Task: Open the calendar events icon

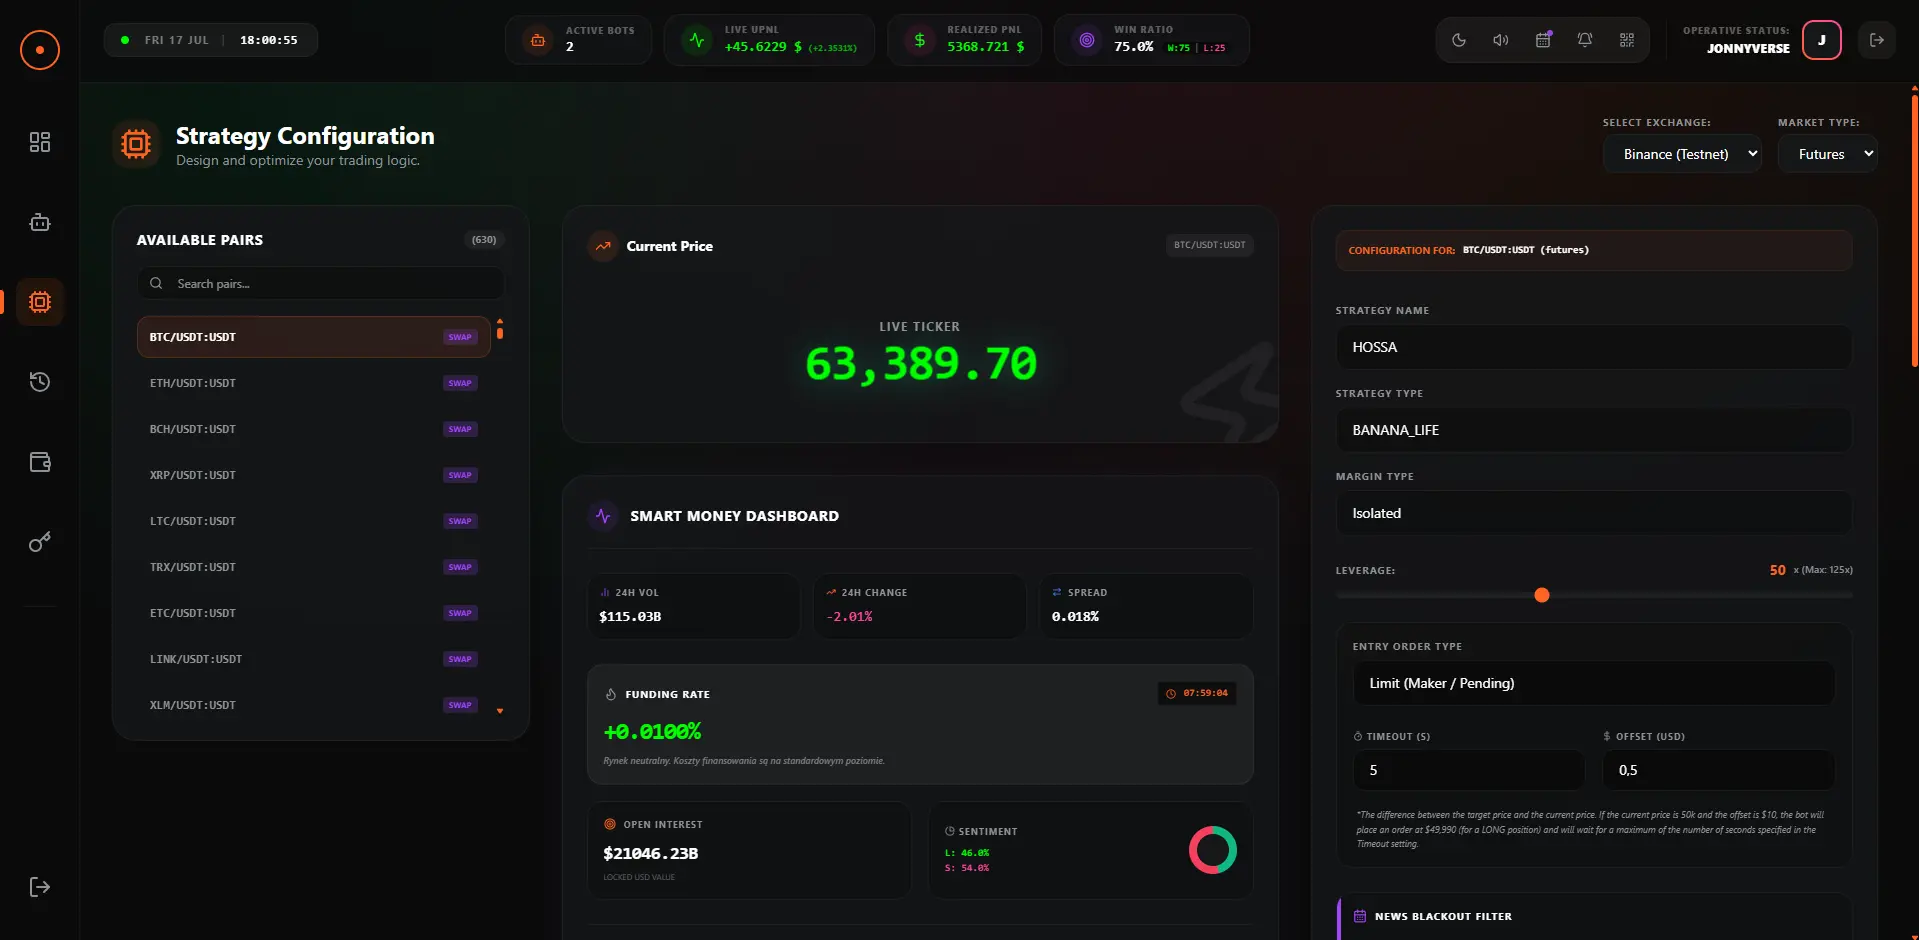Action: tap(1543, 40)
